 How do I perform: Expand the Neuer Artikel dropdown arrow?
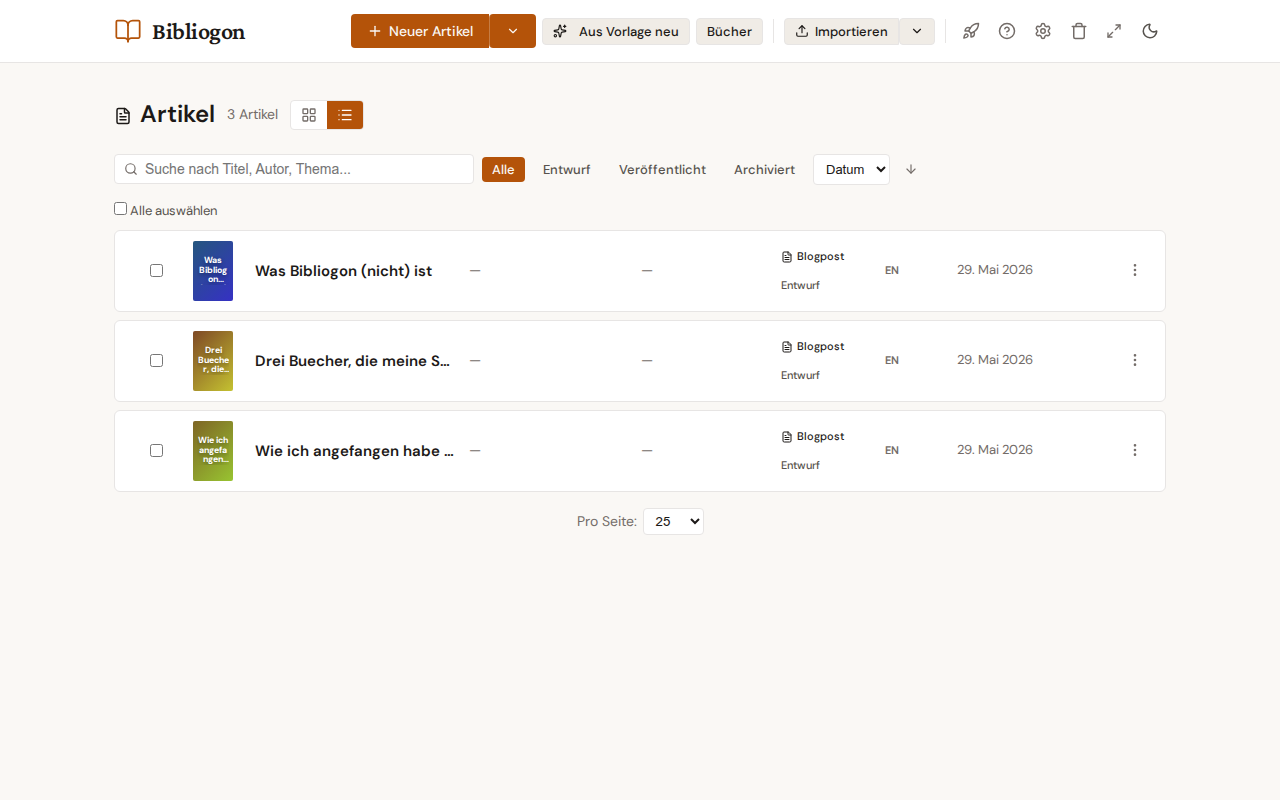[x=513, y=31]
